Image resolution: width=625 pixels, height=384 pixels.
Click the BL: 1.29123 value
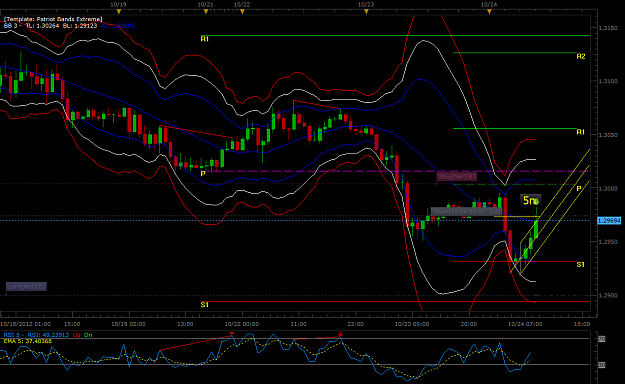point(80,26)
